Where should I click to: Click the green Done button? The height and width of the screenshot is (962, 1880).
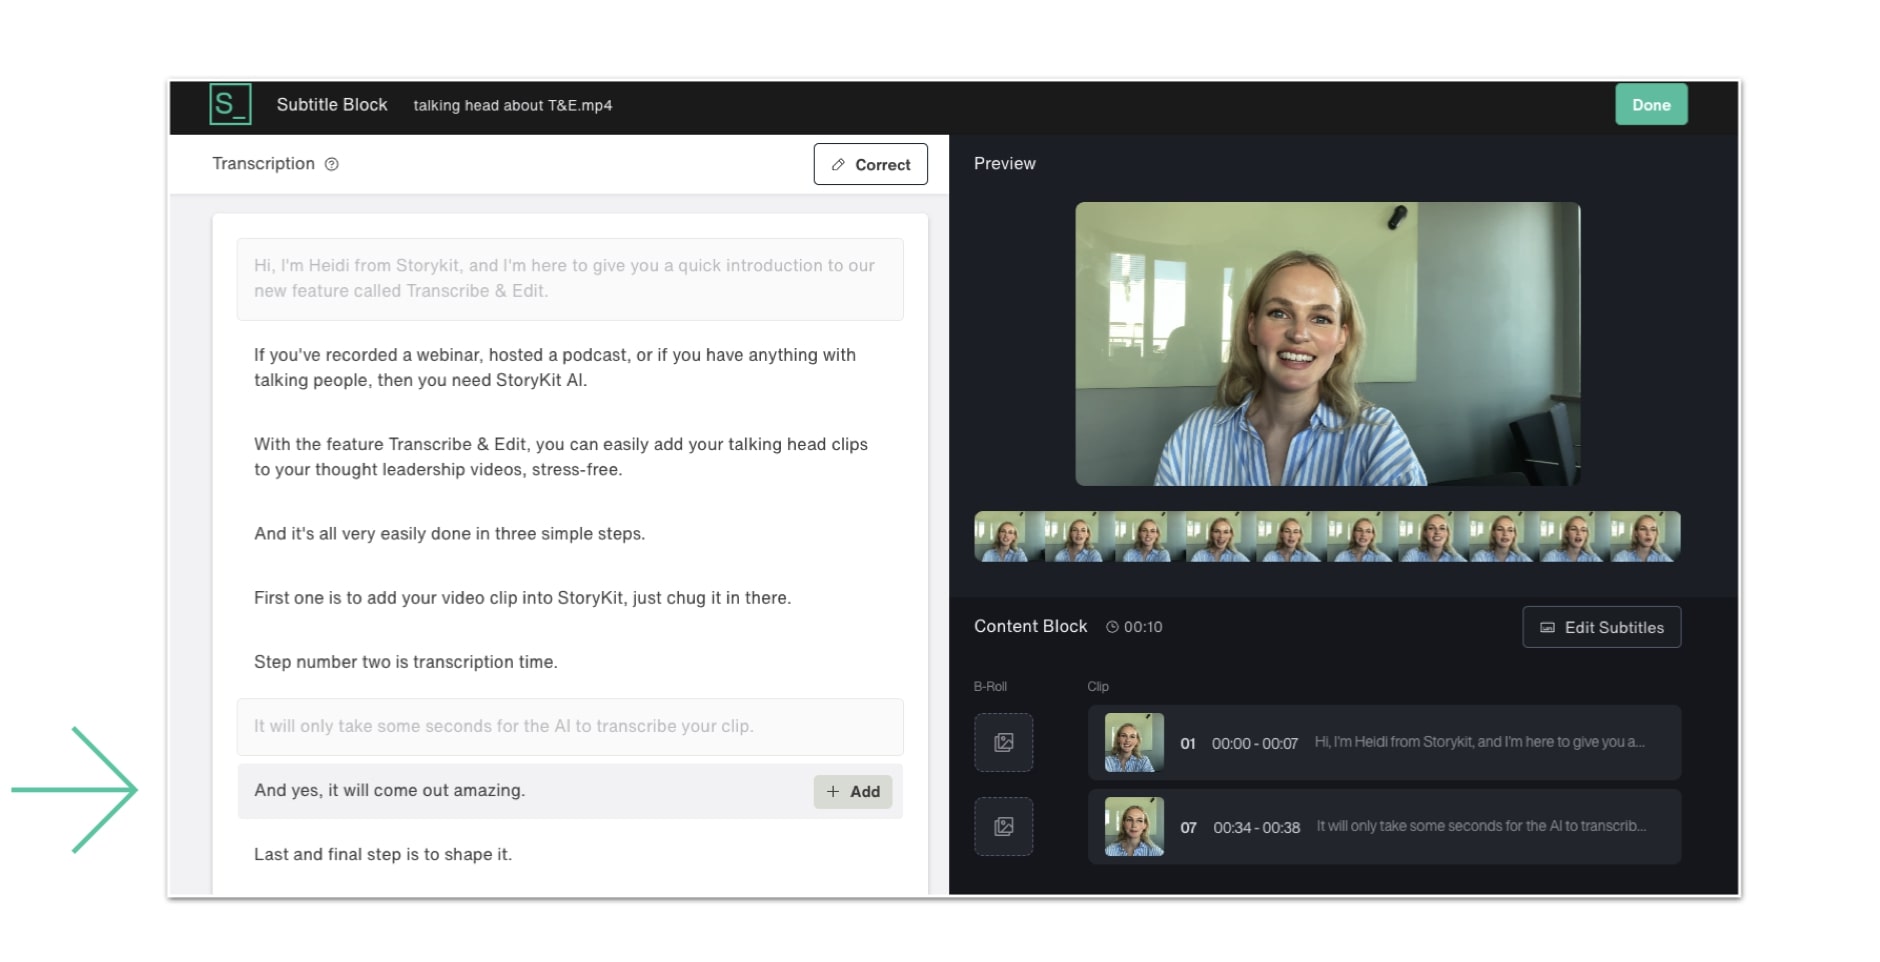(x=1651, y=104)
